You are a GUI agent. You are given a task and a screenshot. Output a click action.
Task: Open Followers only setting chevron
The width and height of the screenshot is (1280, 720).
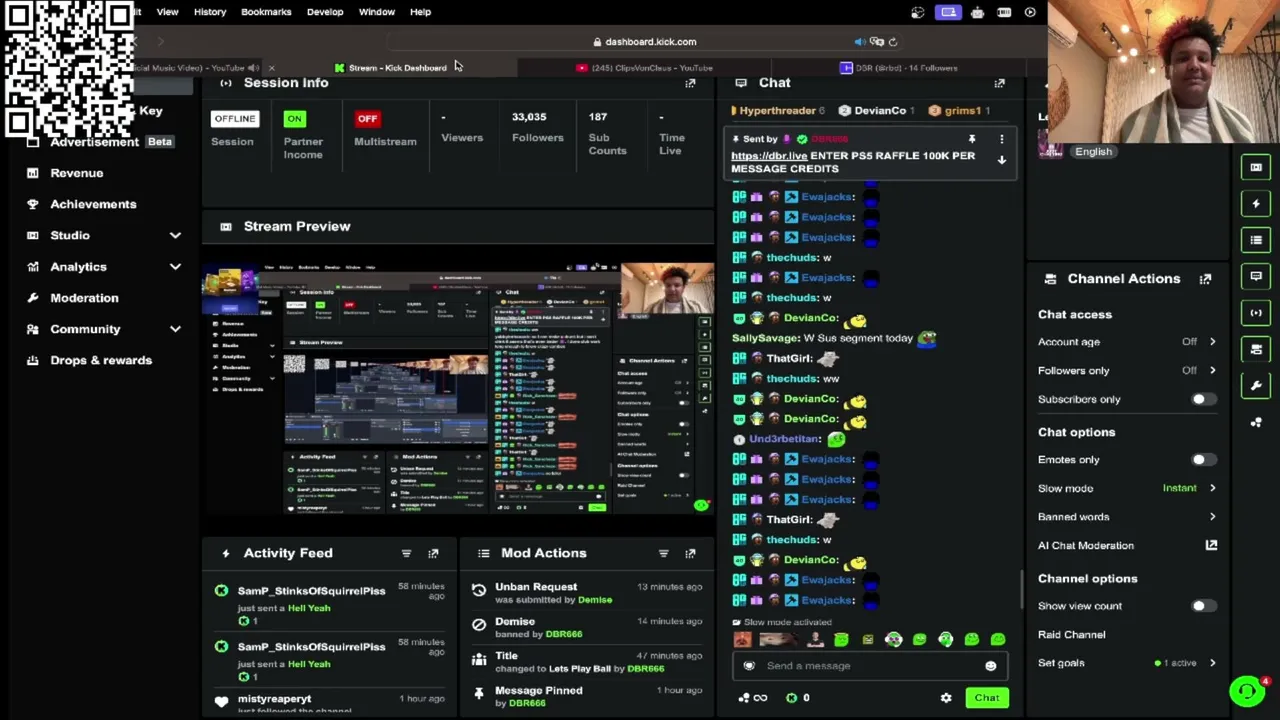click(1212, 371)
